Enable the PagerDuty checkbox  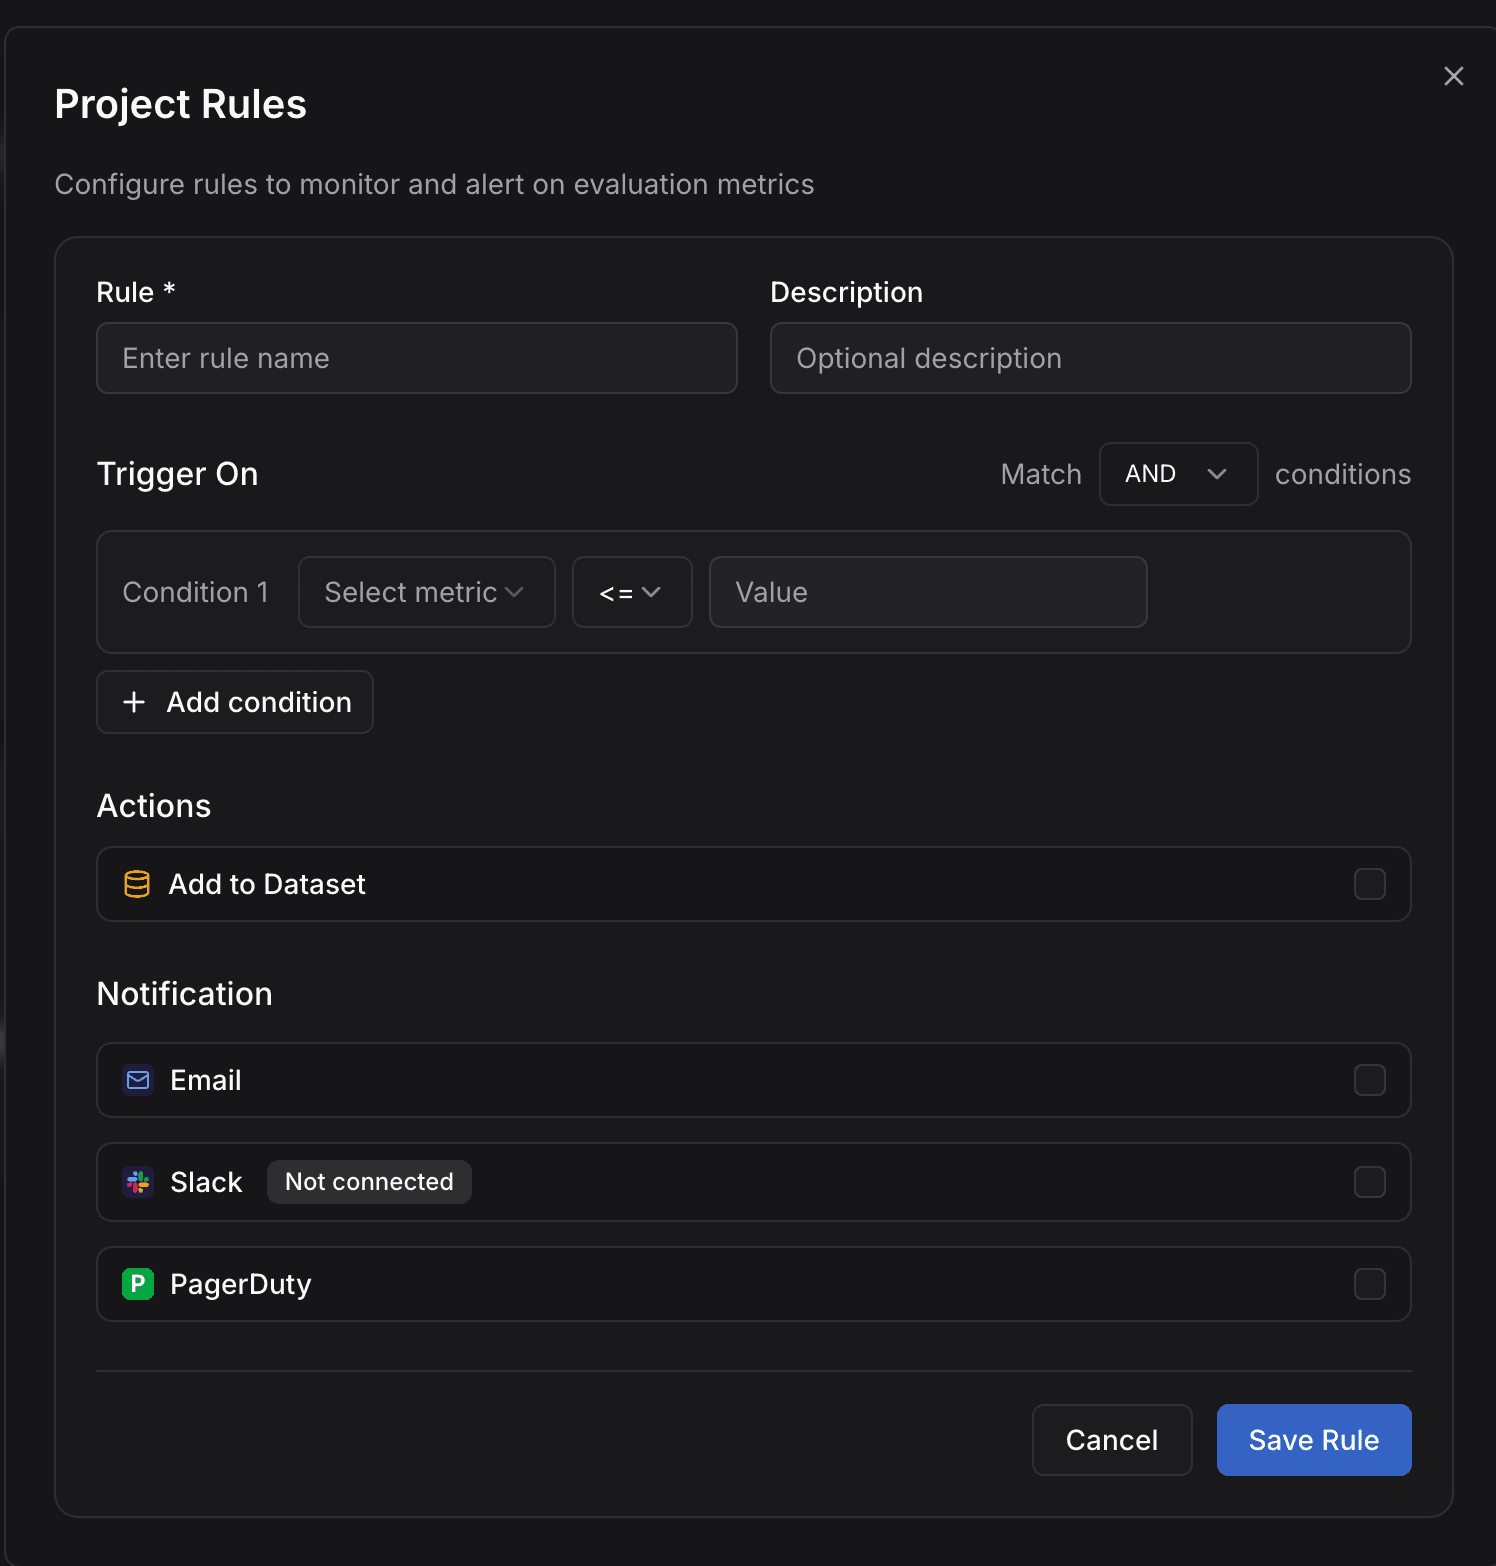click(x=1369, y=1284)
